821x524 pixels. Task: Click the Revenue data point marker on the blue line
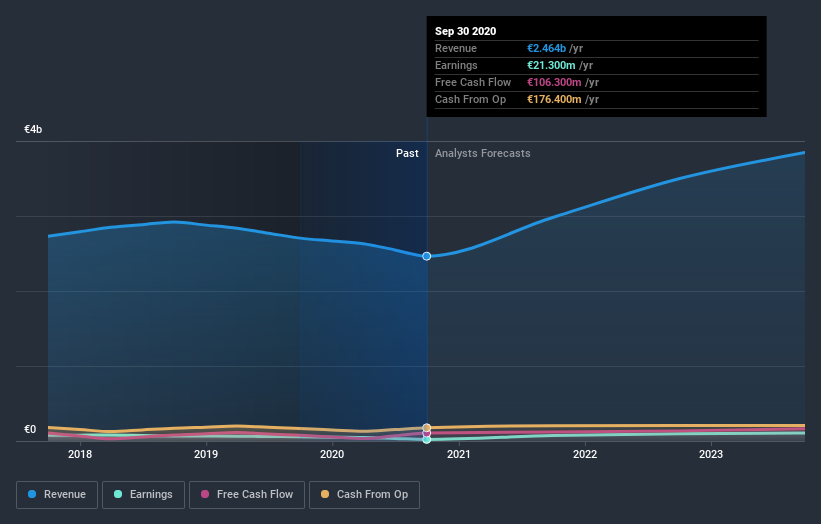tap(427, 256)
